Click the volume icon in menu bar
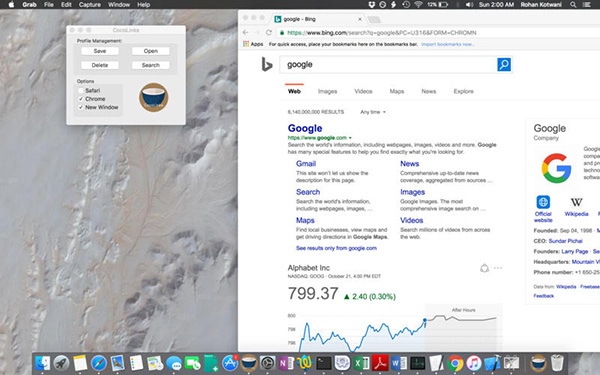 (x=470, y=5)
